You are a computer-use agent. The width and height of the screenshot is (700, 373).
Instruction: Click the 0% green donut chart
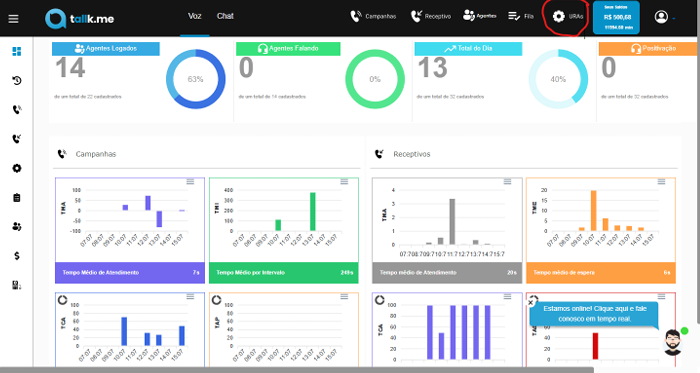tap(375, 79)
